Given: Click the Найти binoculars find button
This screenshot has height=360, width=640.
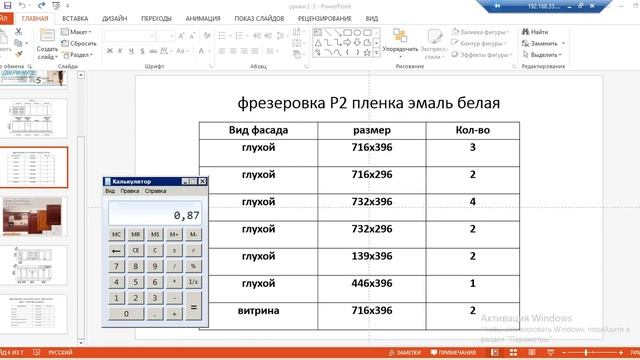Looking at the screenshot, I should coord(535,32).
